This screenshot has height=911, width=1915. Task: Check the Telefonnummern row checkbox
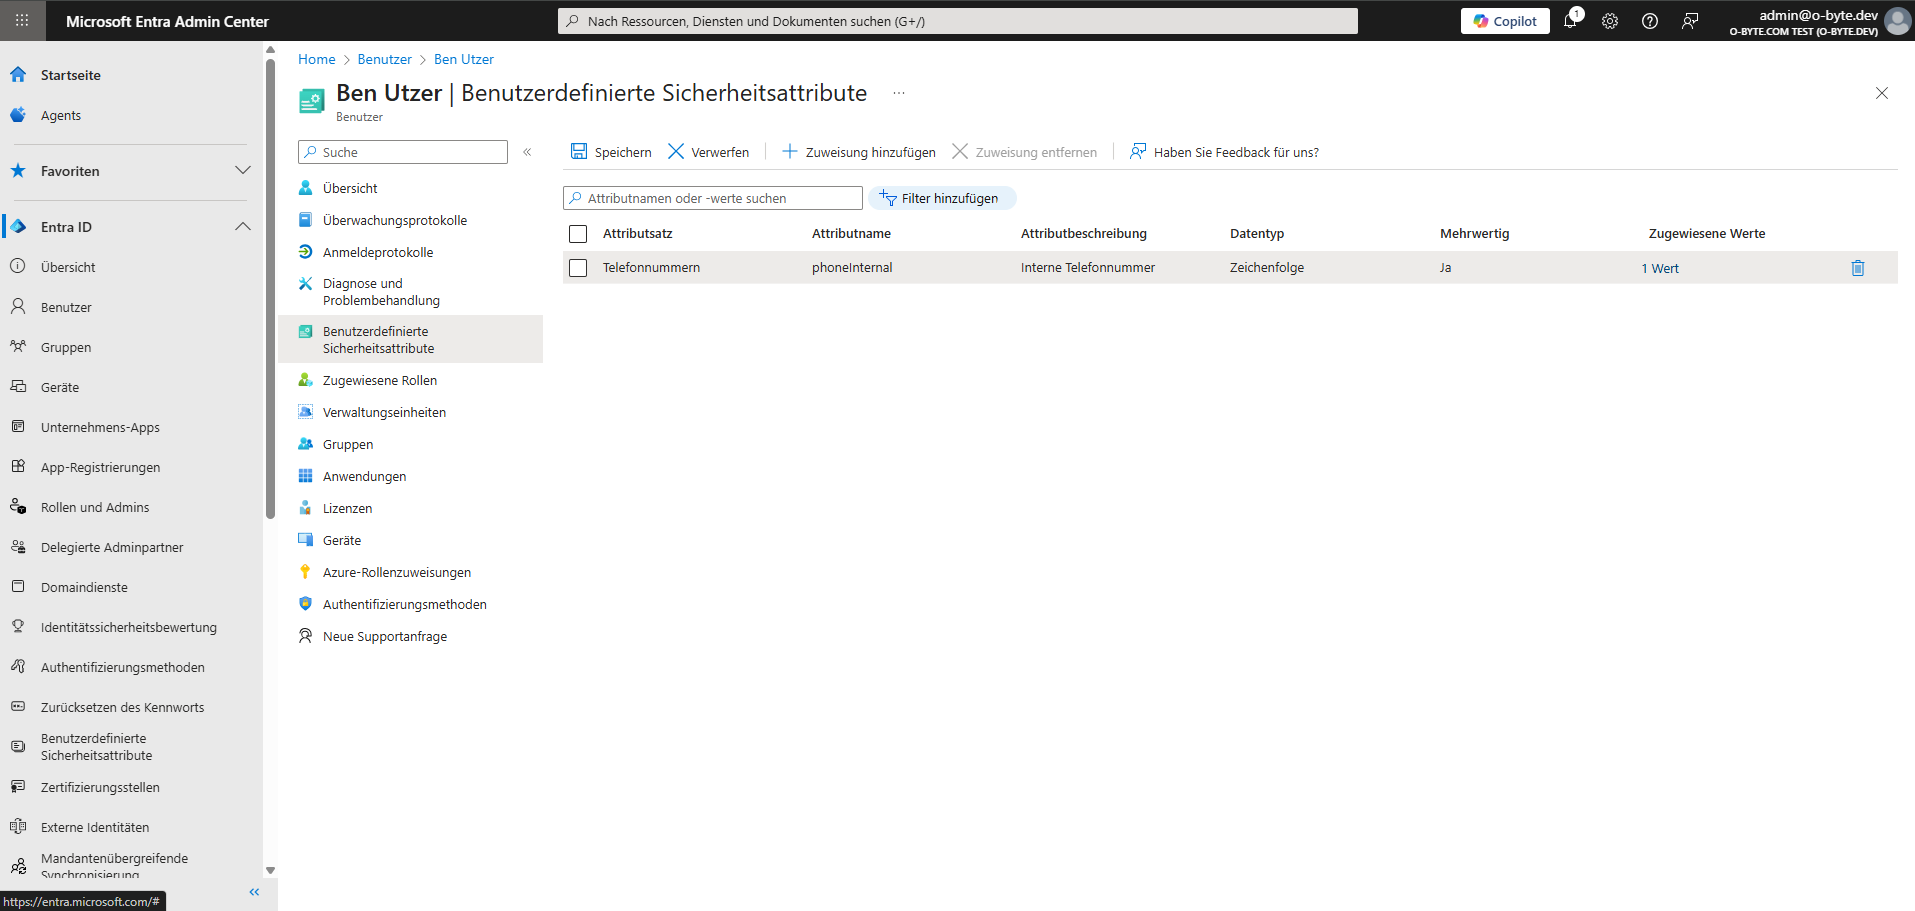point(578,268)
